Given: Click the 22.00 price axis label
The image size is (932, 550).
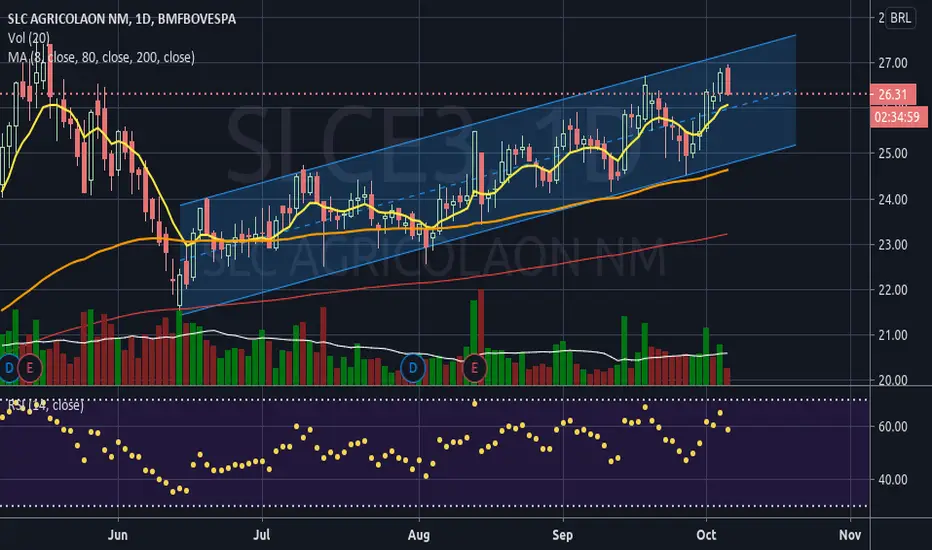Looking at the screenshot, I should (x=893, y=290).
